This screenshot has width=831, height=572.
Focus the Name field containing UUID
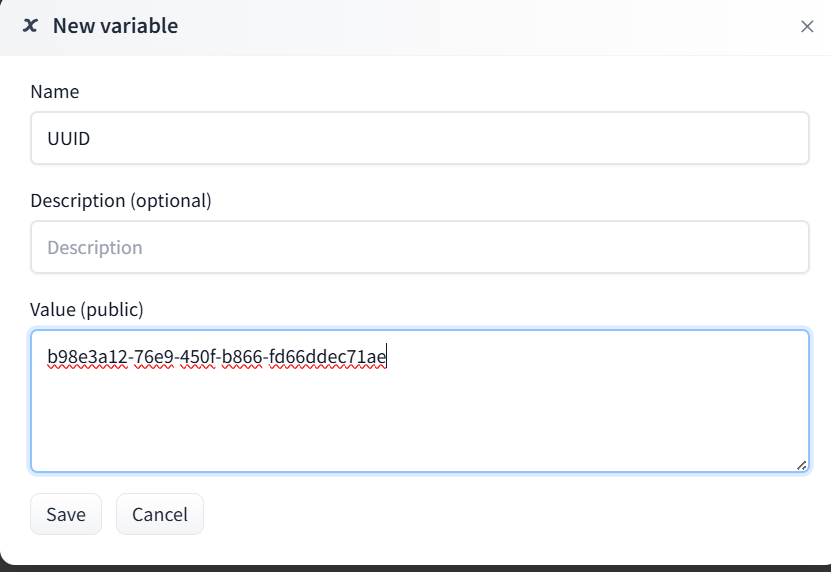click(420, 138)
